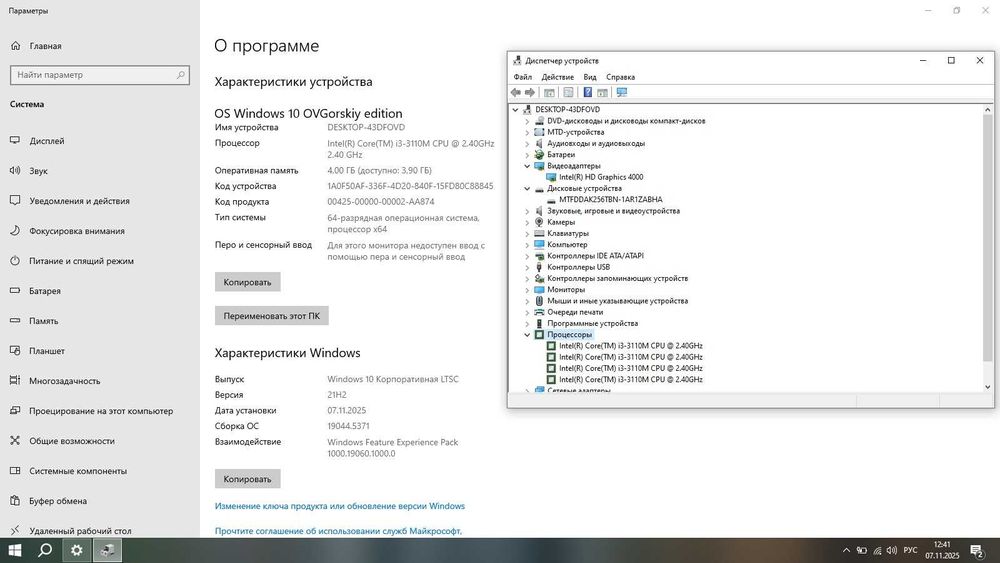Click Копировать under Windows specifications
The width and height of the screenshot is (1000, 563).
(x=247, y=479)
